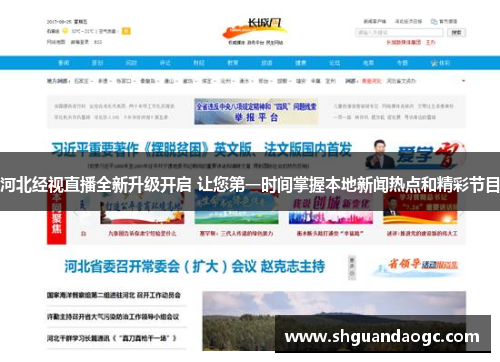Viewport: 500px width, 362px height.
Task: Open article 许勤主持召开省大气污染防治工作领导小组会议
Action: [113, 317]
